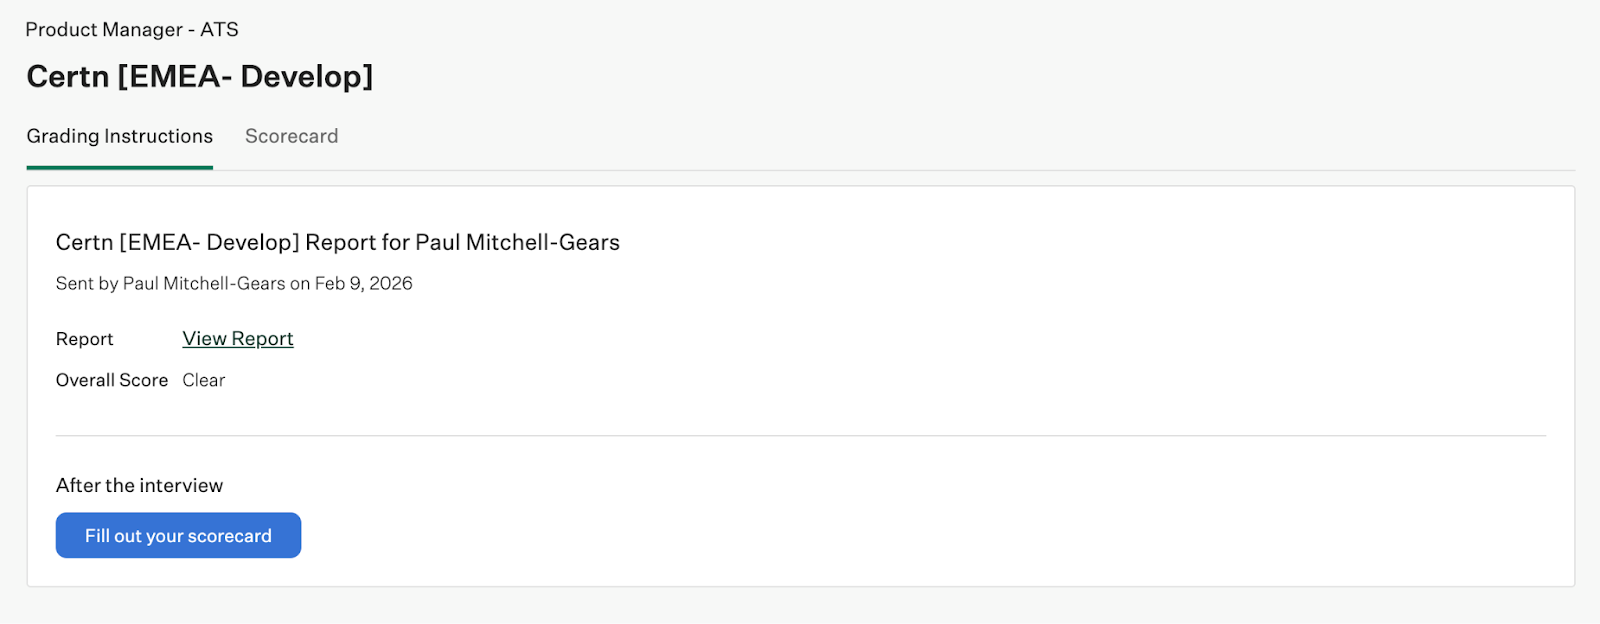The image size is (1600, 624).
Task: Click the After the interview heading
Action: coord(139,485)
